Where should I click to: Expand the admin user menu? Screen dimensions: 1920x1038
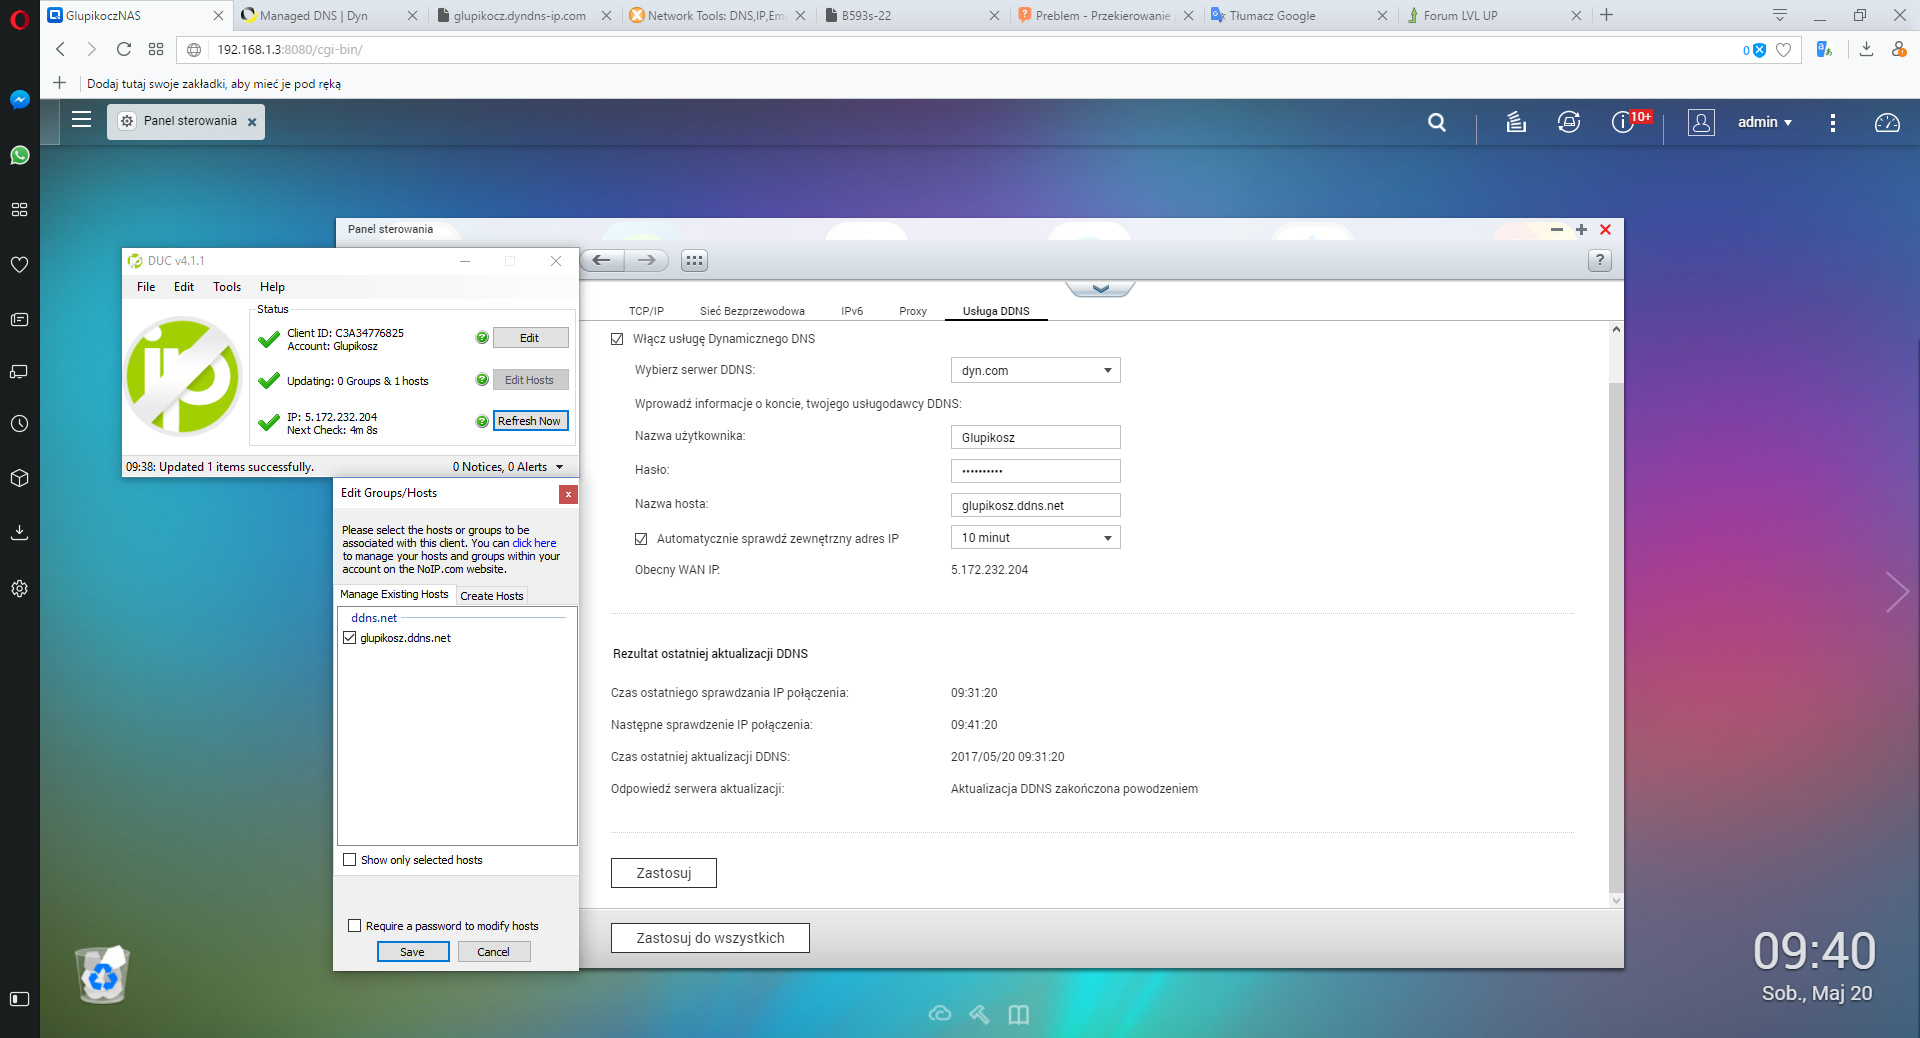pyautogui.click(x=1764, y=122)
